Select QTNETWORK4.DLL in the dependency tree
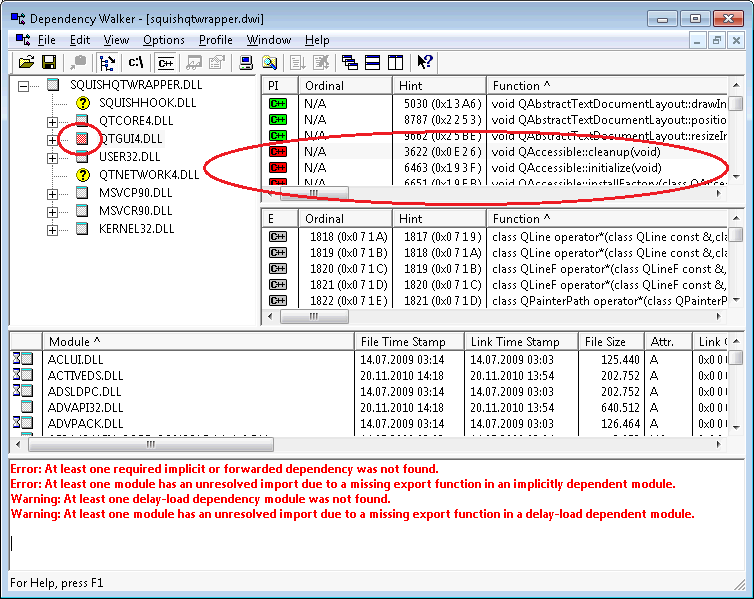Screen dimensions: 754x599 148,175
